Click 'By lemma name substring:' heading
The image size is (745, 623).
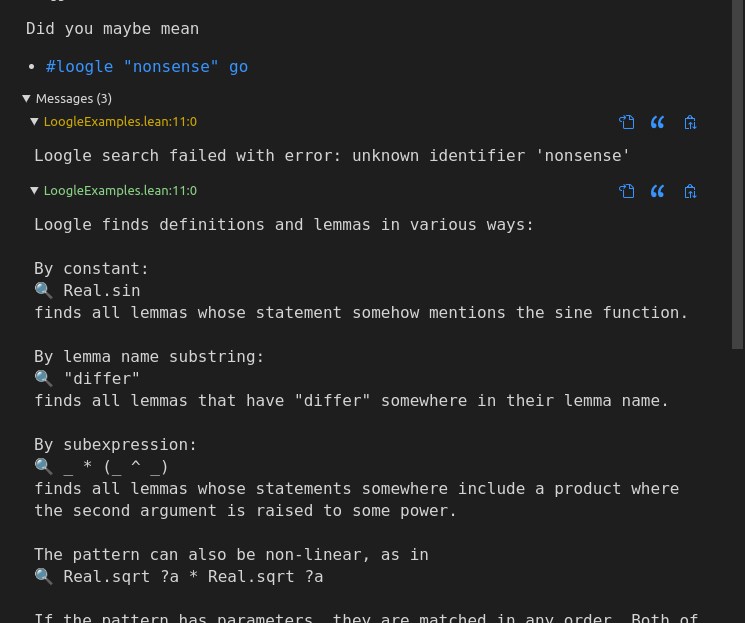[x=149, y=356]
